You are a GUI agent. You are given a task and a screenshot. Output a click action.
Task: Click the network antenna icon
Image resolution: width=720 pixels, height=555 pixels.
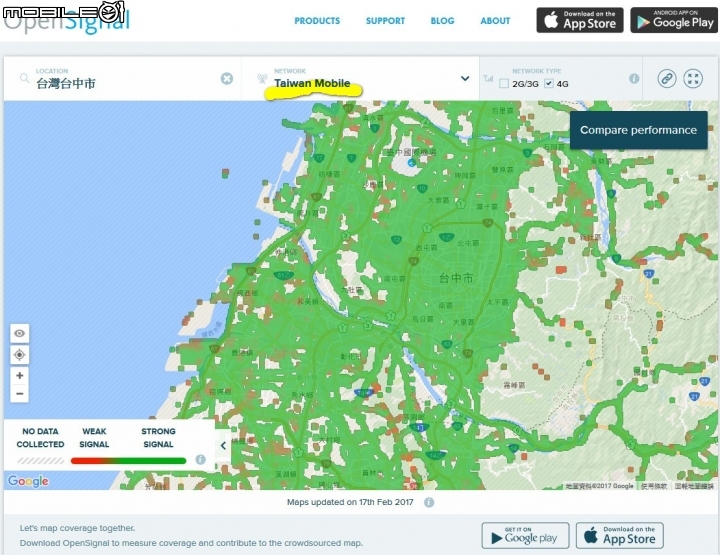point(262,78)
